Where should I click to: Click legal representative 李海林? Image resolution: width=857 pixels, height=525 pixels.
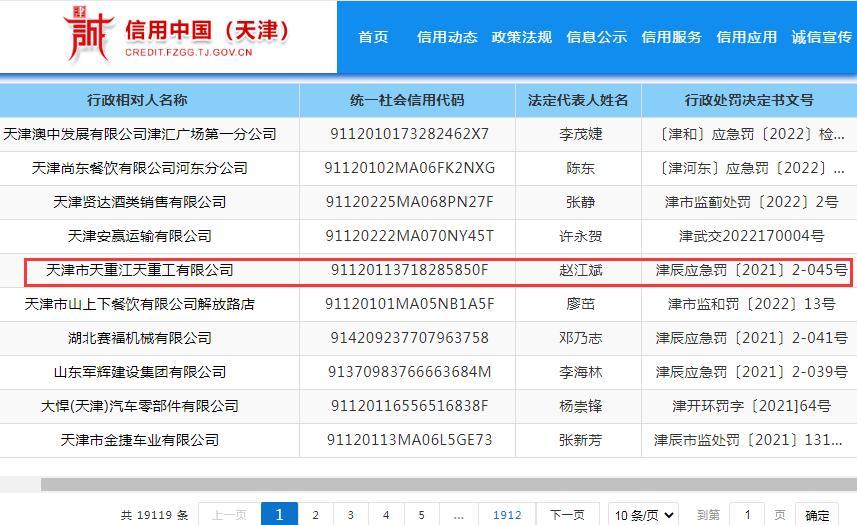tap(580, 372)
